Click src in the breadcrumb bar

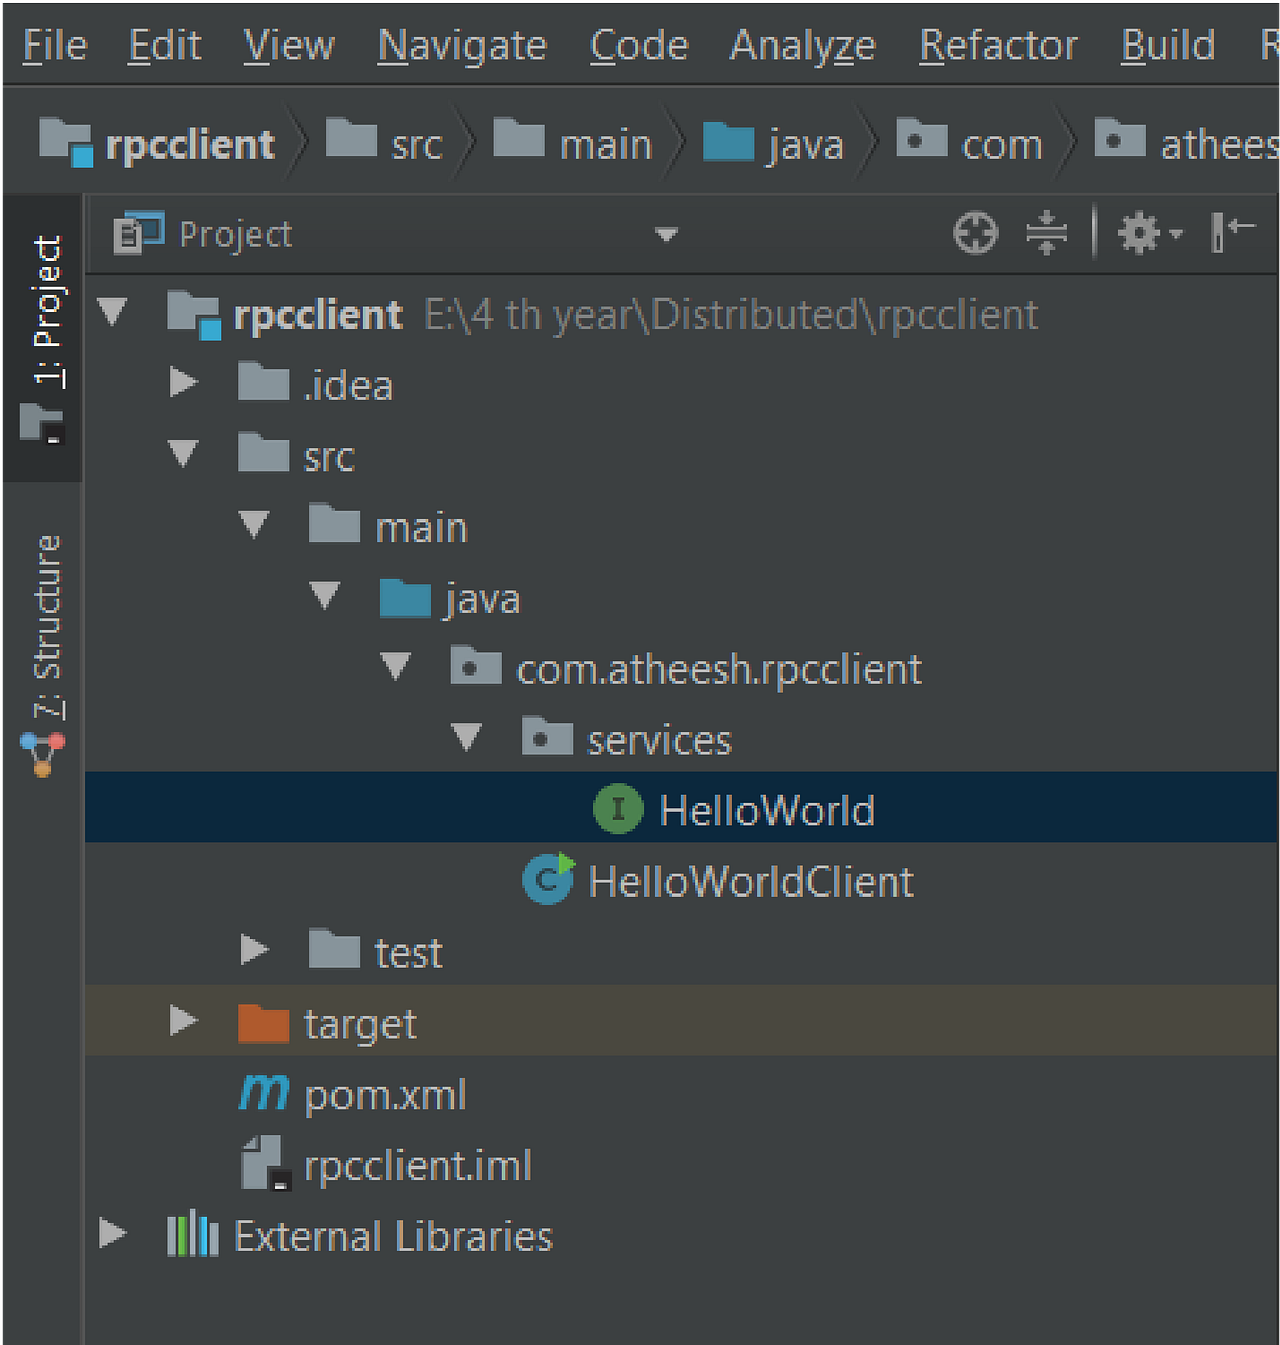pos(416,143)
